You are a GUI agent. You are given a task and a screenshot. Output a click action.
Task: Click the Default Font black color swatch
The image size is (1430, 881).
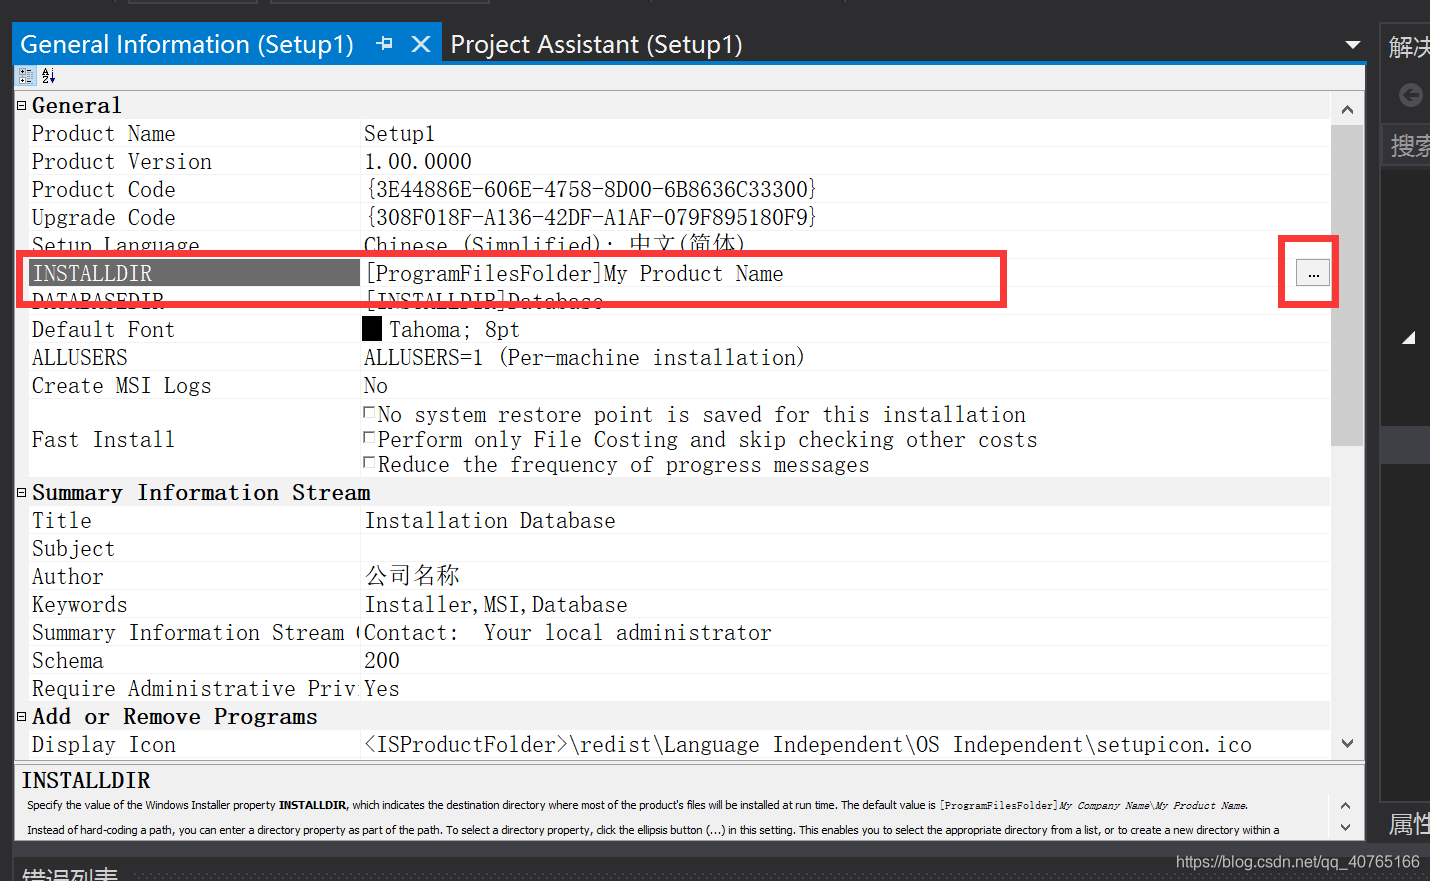(372, 329)
